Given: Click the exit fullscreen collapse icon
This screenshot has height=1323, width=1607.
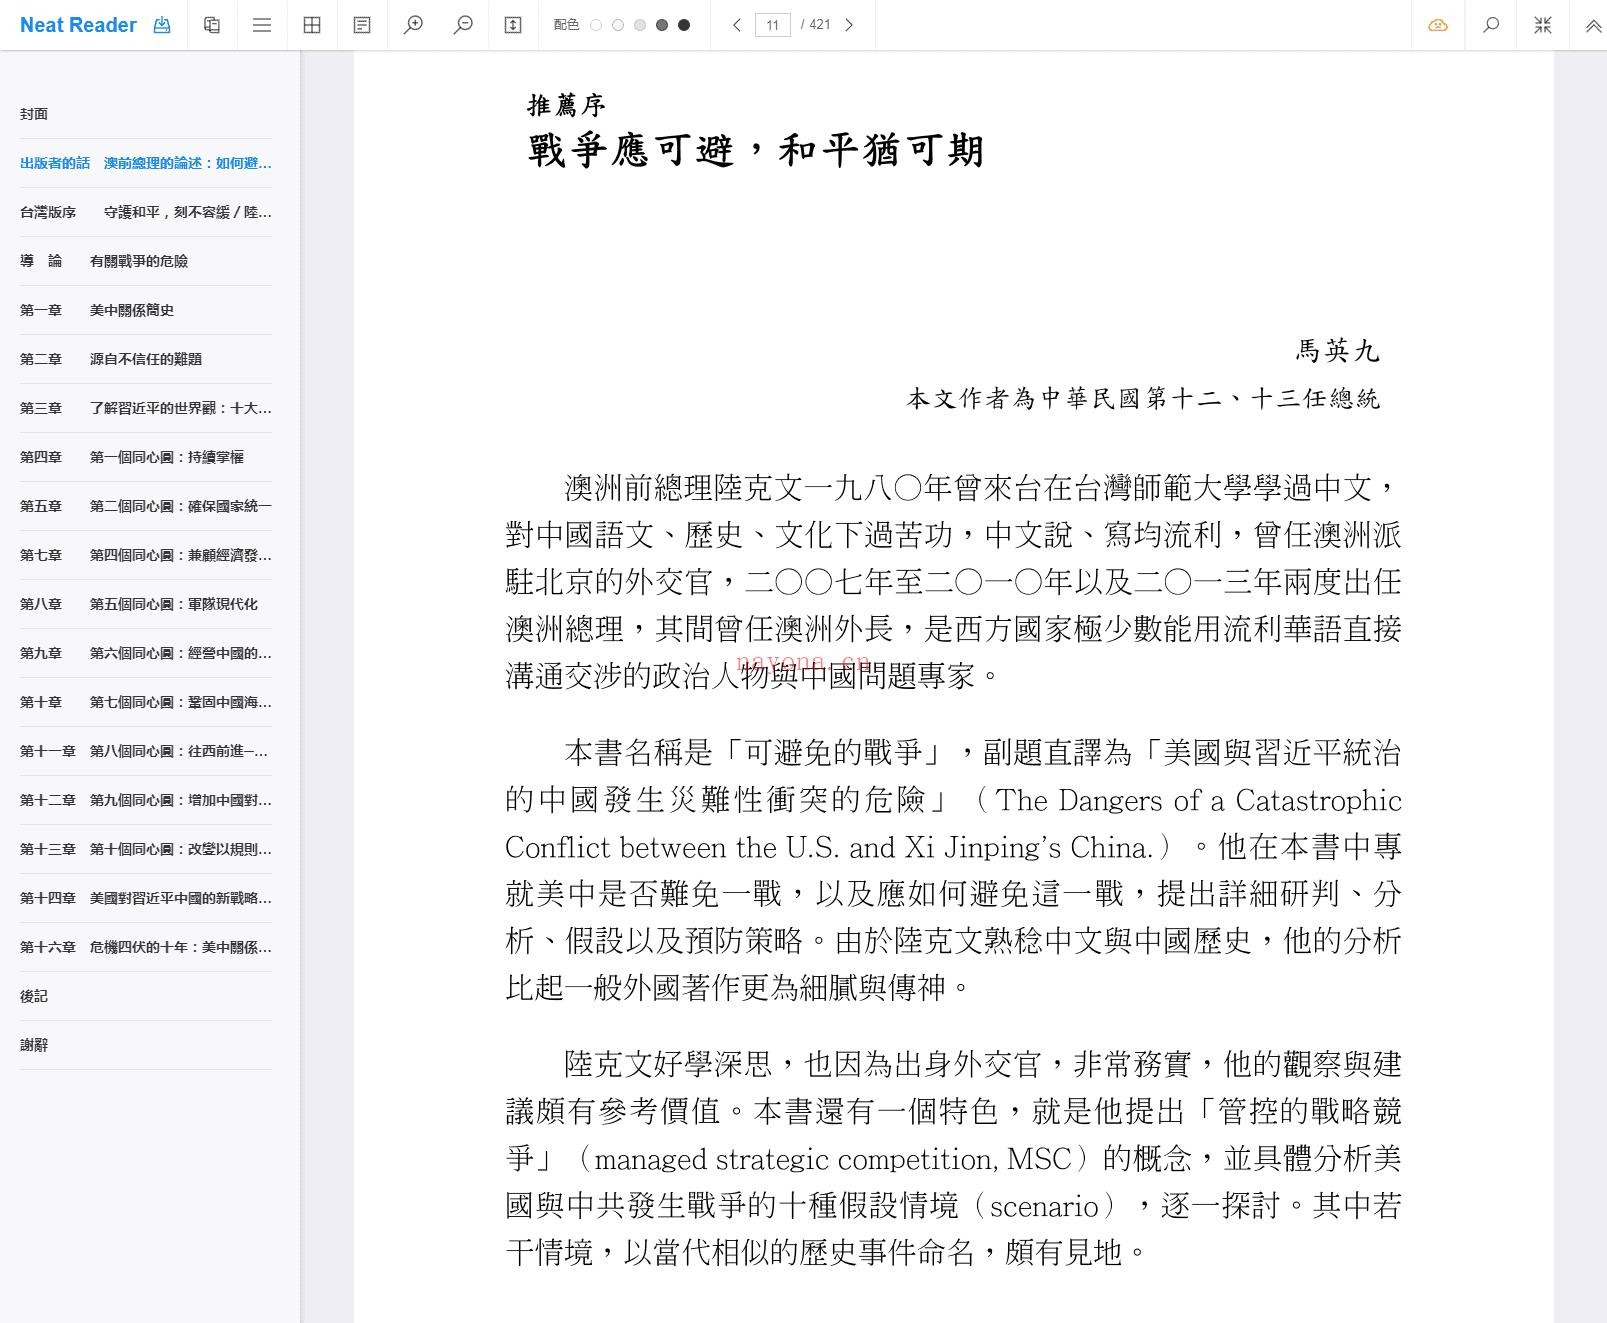Looking at the screenshot, I should click(1543, 25).
